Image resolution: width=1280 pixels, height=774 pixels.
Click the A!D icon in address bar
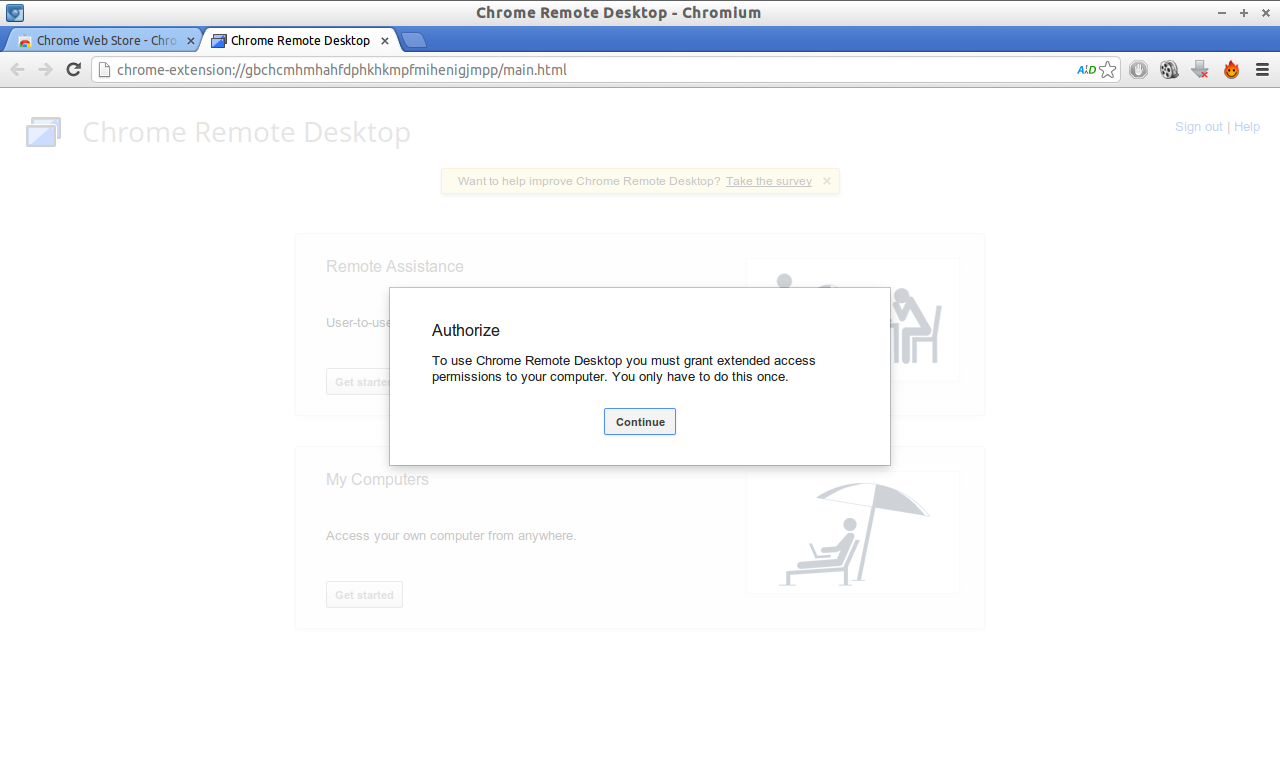tap(1086, 70)
